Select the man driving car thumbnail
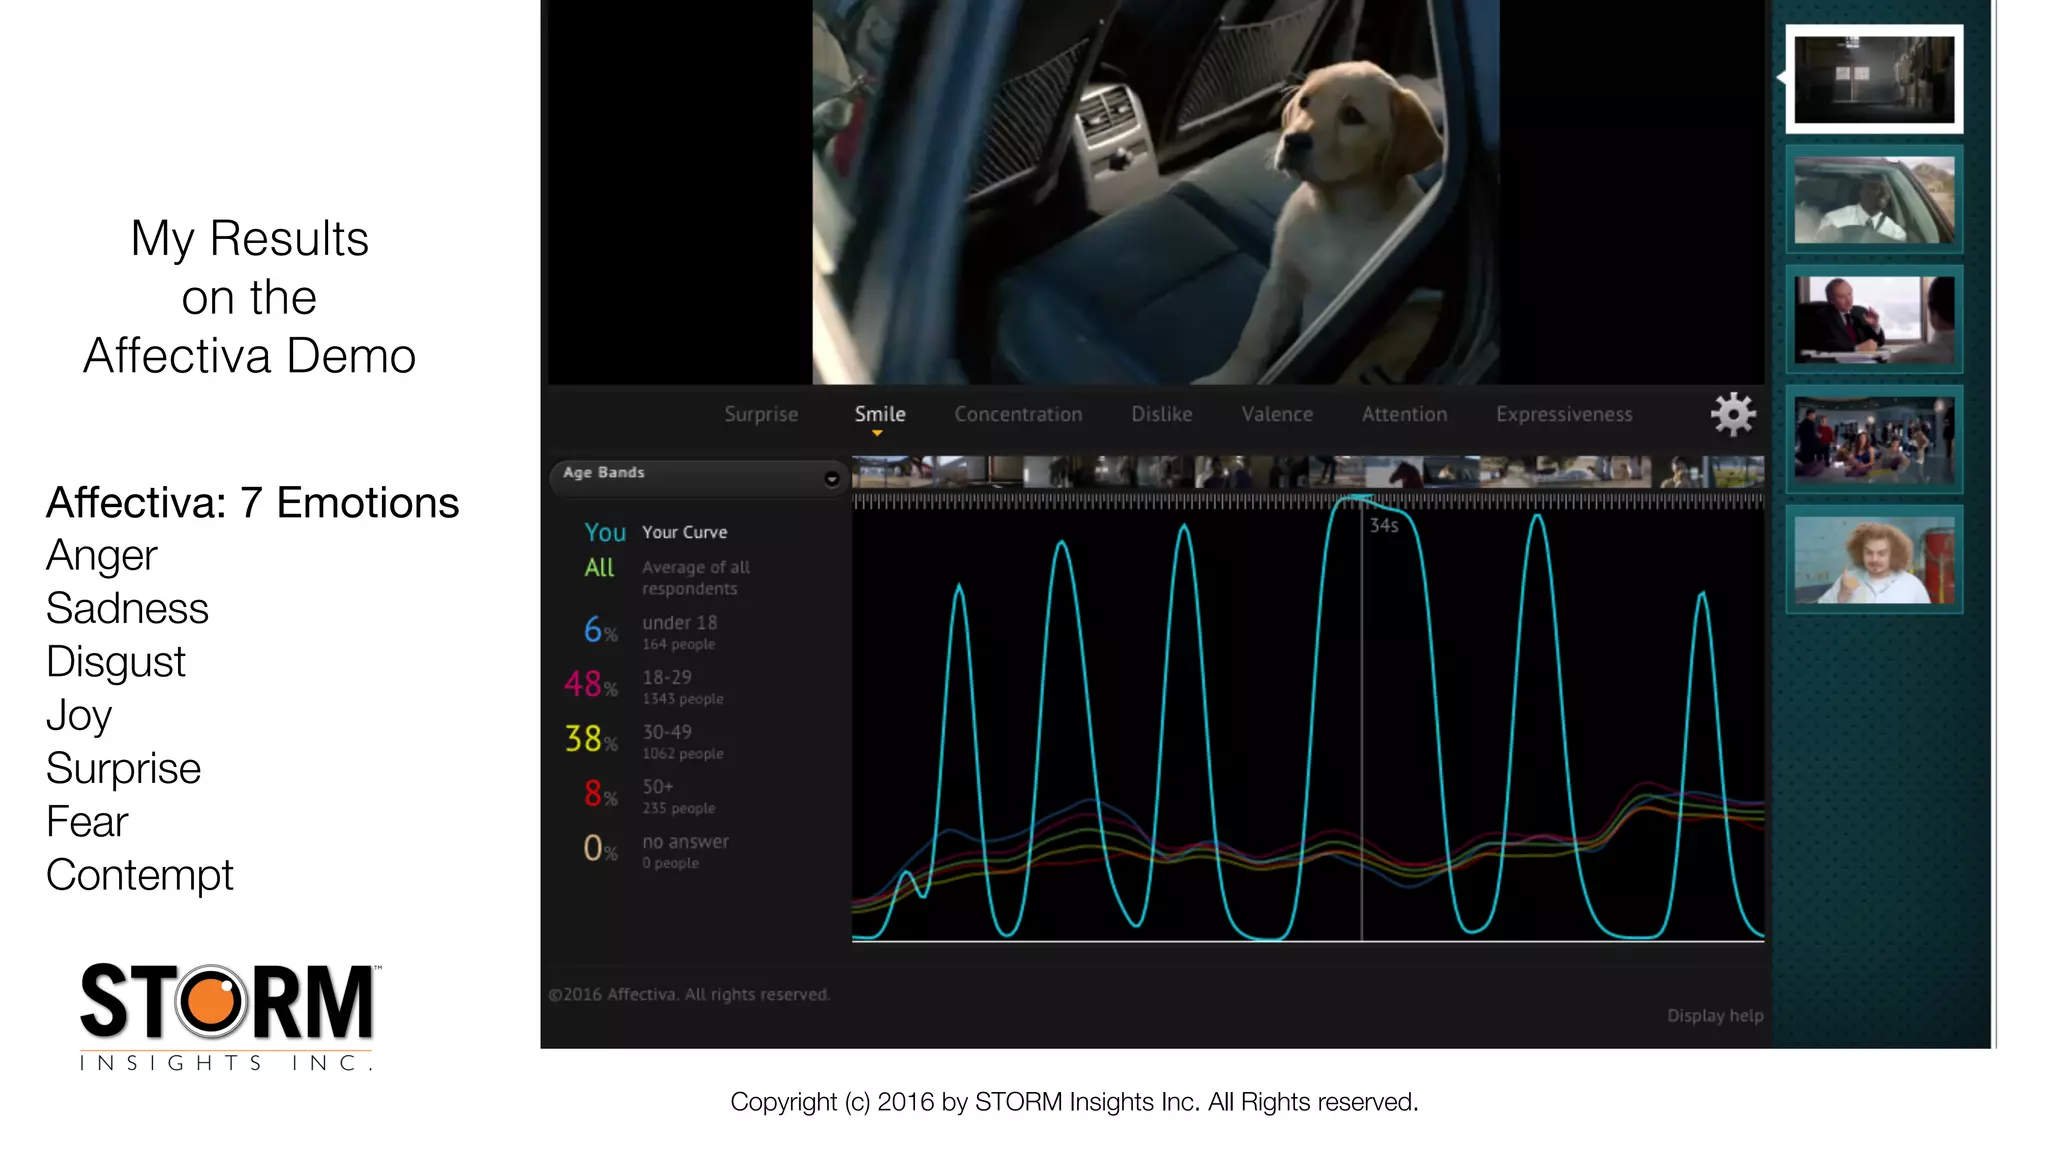The height and width of the screenshot is (1152, 2048). [1874, 199]
